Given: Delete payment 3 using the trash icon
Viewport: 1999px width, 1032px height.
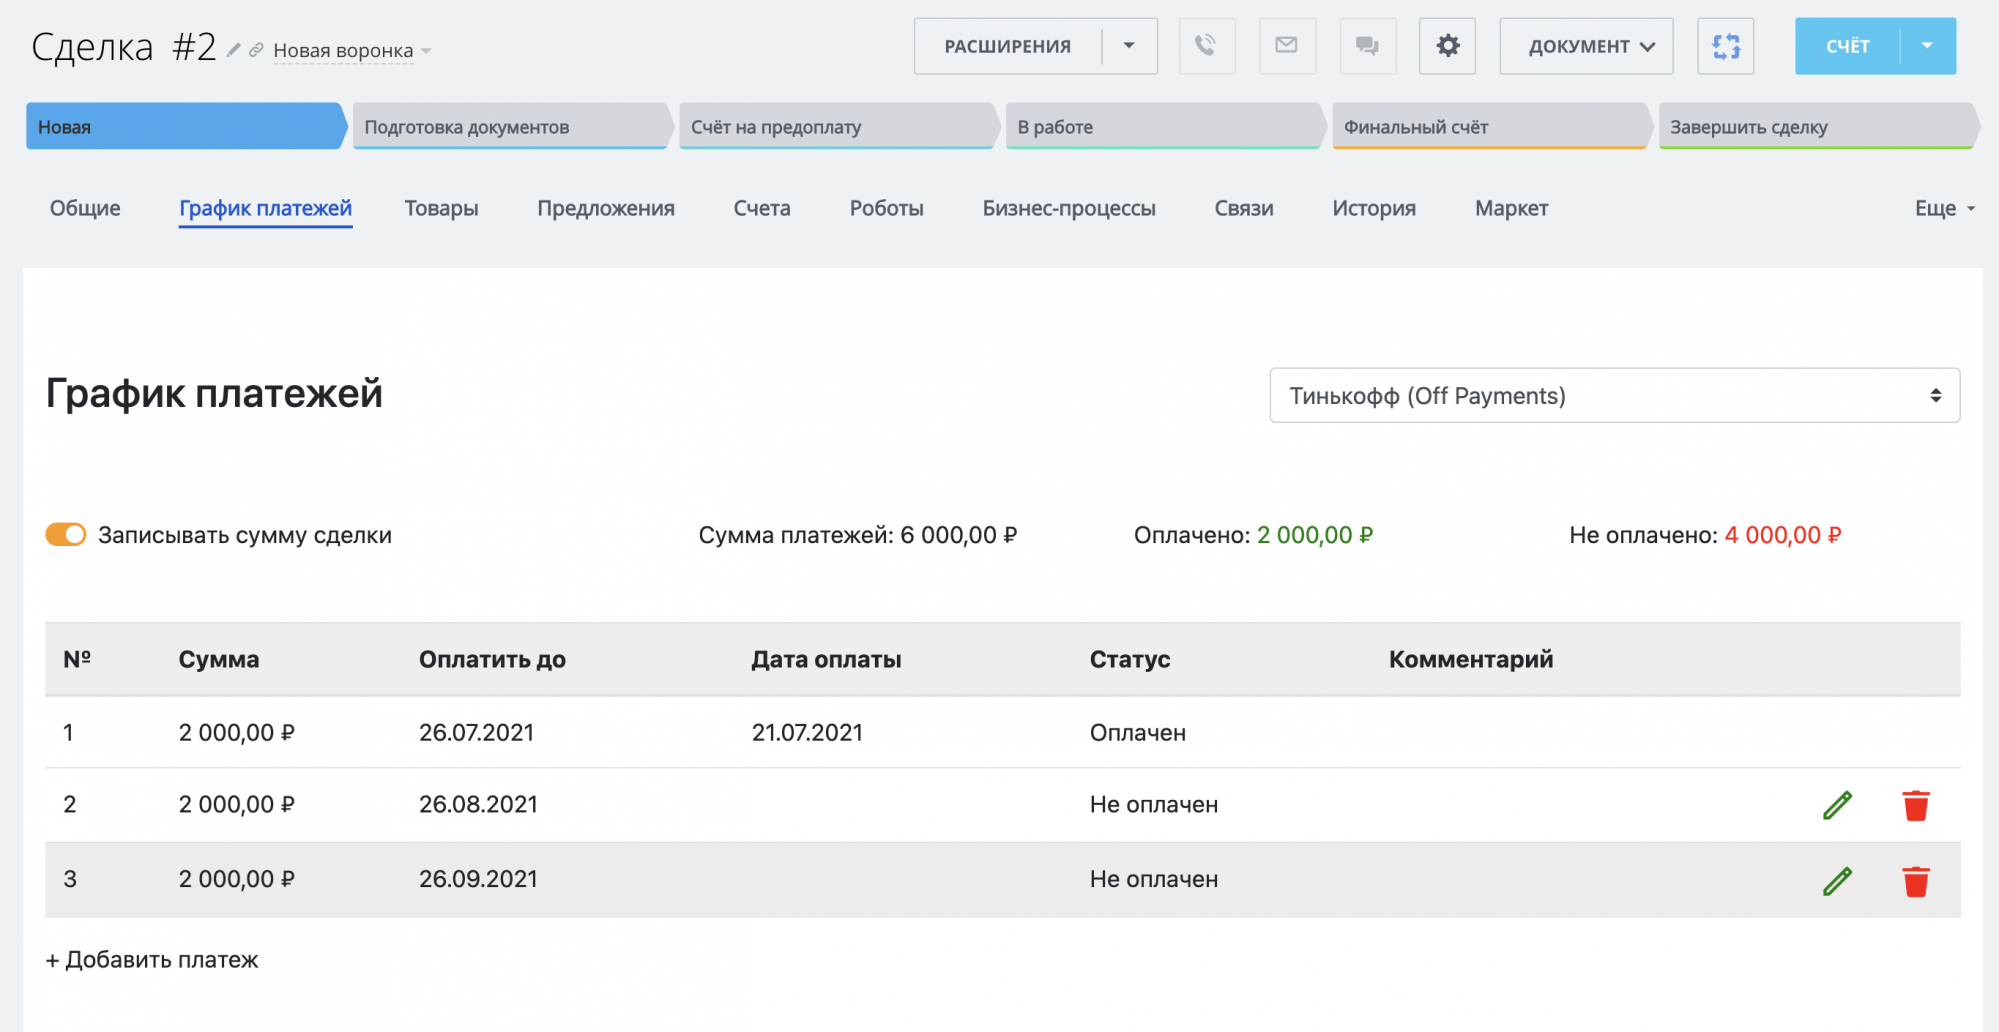Looking at the screenshot, I should (x=1916, y=880).
